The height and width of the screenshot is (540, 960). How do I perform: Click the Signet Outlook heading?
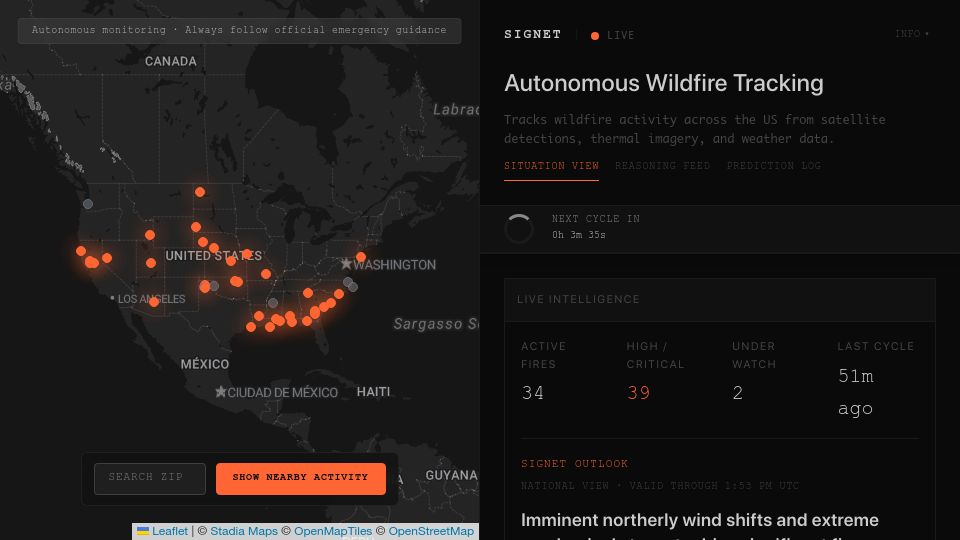click(574, 463)
